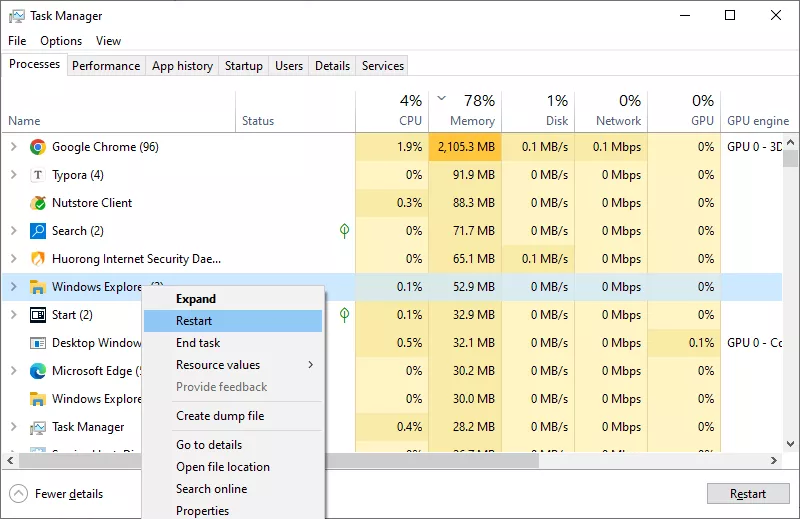Viewport: 800px width, 519px height.
Task: Expand the Google Chrome (96) process group
Action: [14, 147]
